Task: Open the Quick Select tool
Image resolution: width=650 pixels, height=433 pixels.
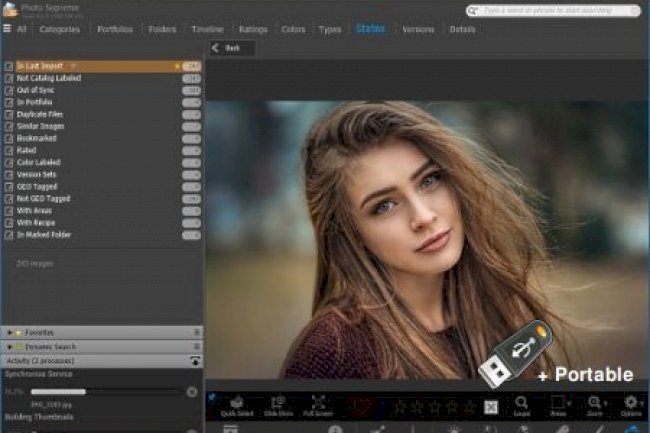Action: tap(237, 406)
